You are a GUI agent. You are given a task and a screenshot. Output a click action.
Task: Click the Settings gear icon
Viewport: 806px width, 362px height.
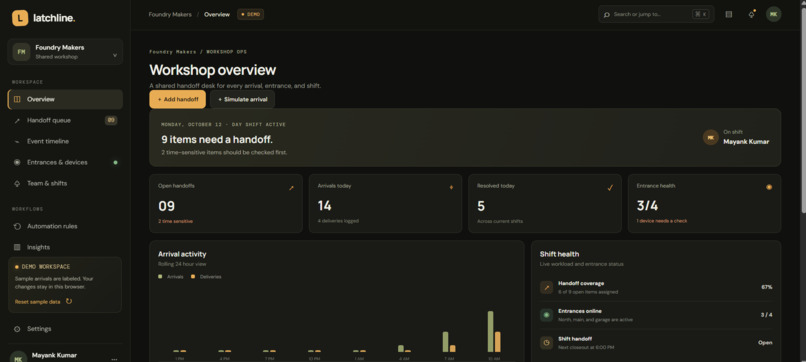point(17,329)
